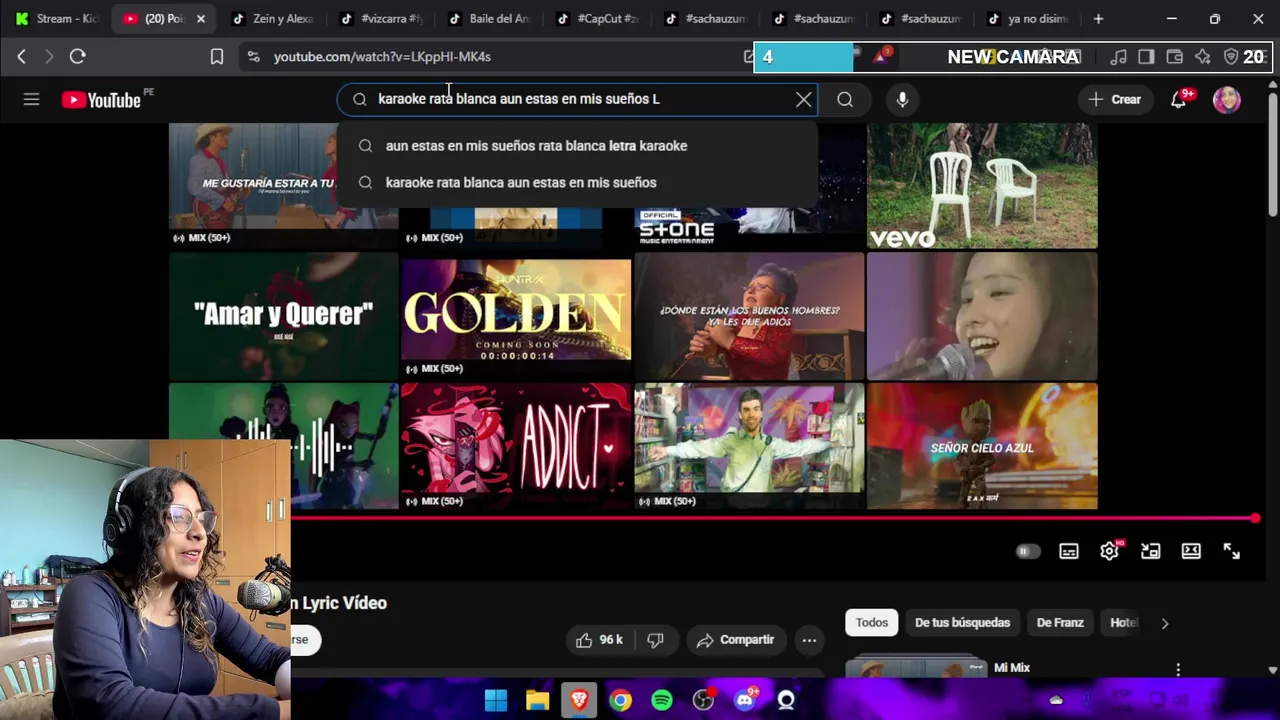Image resolution: width=1280 pixels, height=720 pixels.
Task: Toggle the autoplay switch
Action: click(x=1028, y=551)
